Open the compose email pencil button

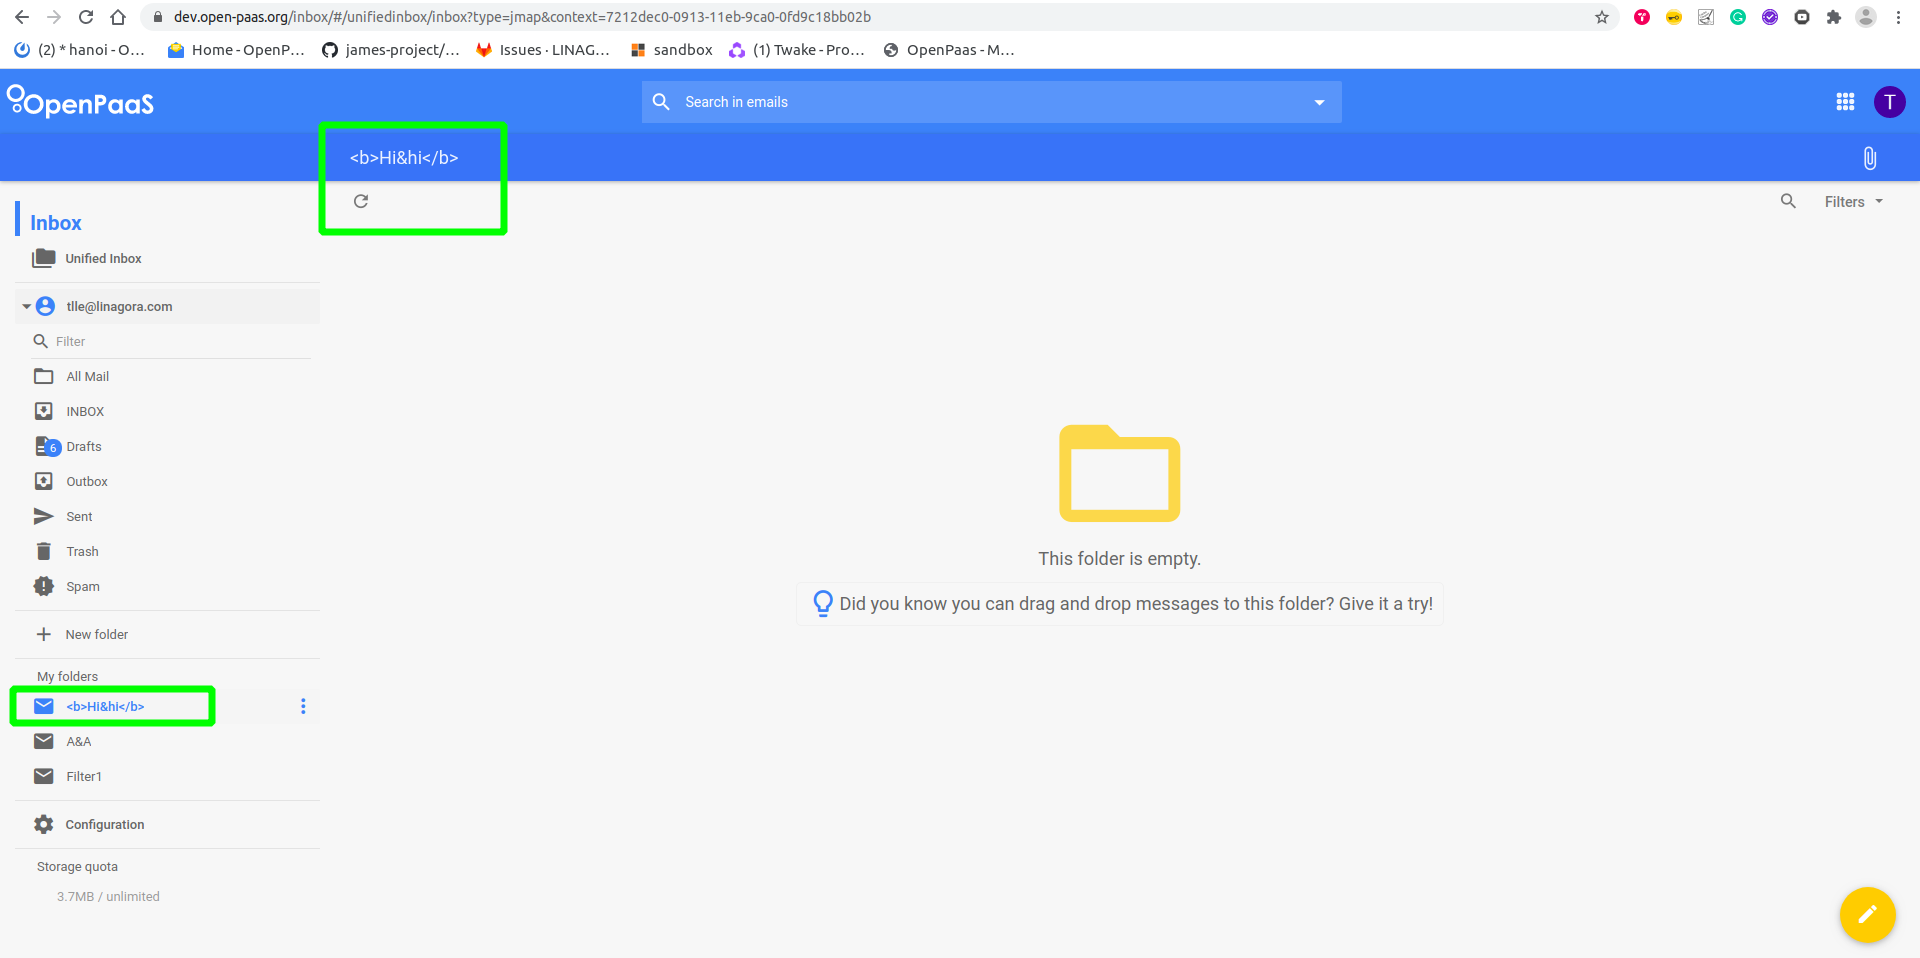[x=1866, y=915]
